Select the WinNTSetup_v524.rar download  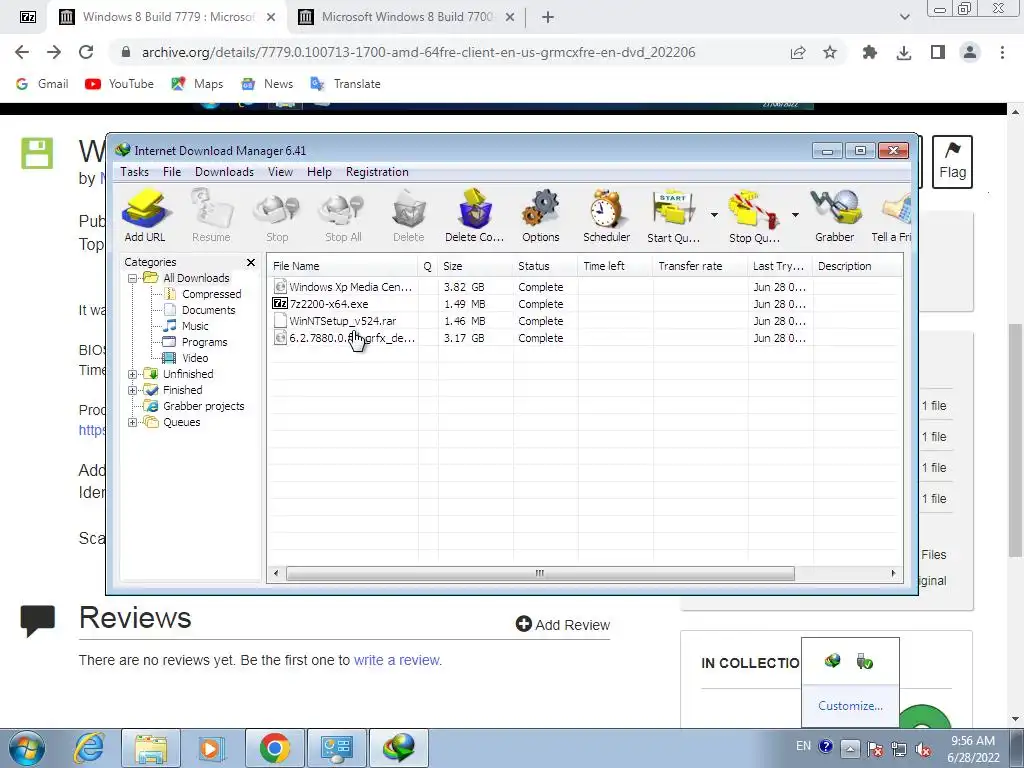(x=584, y=321)
